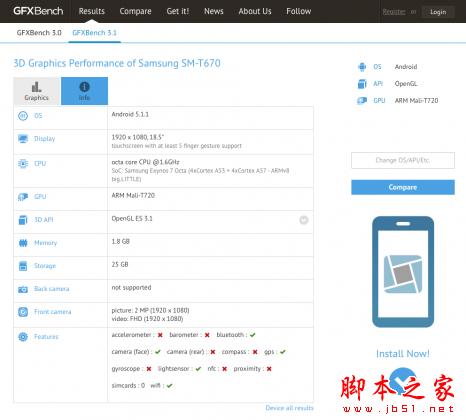Click the Register link
Image resolution: width=466 pixels, height=420 pixels.
pyautogui.click(x=394, y=12)
